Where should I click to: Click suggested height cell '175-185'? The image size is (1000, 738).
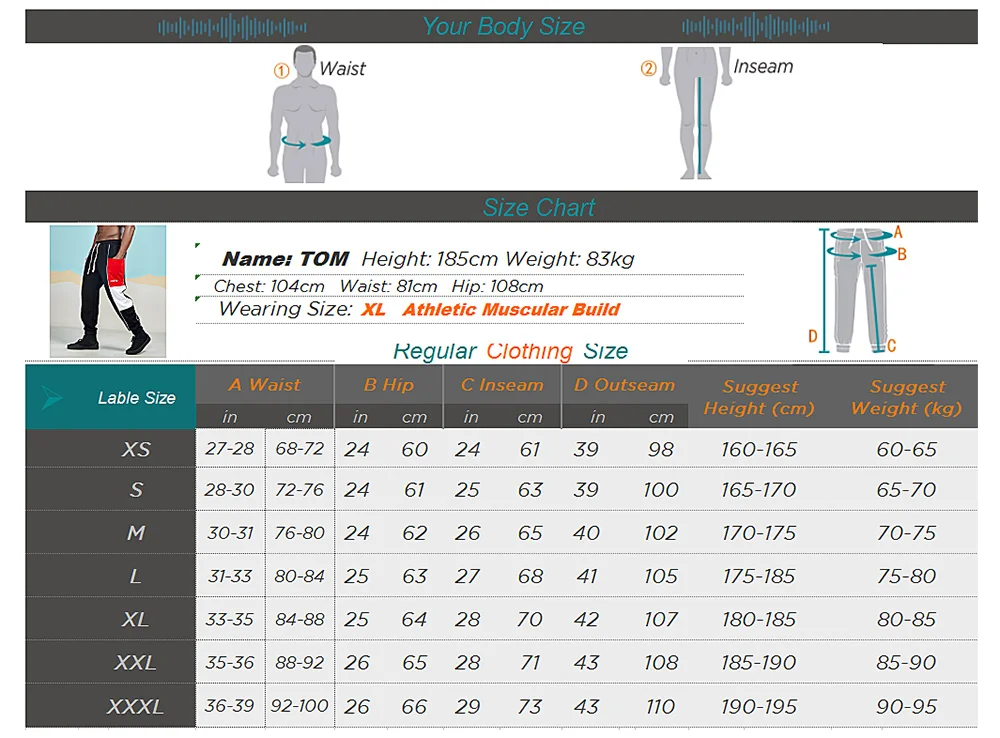click(759, 577)
